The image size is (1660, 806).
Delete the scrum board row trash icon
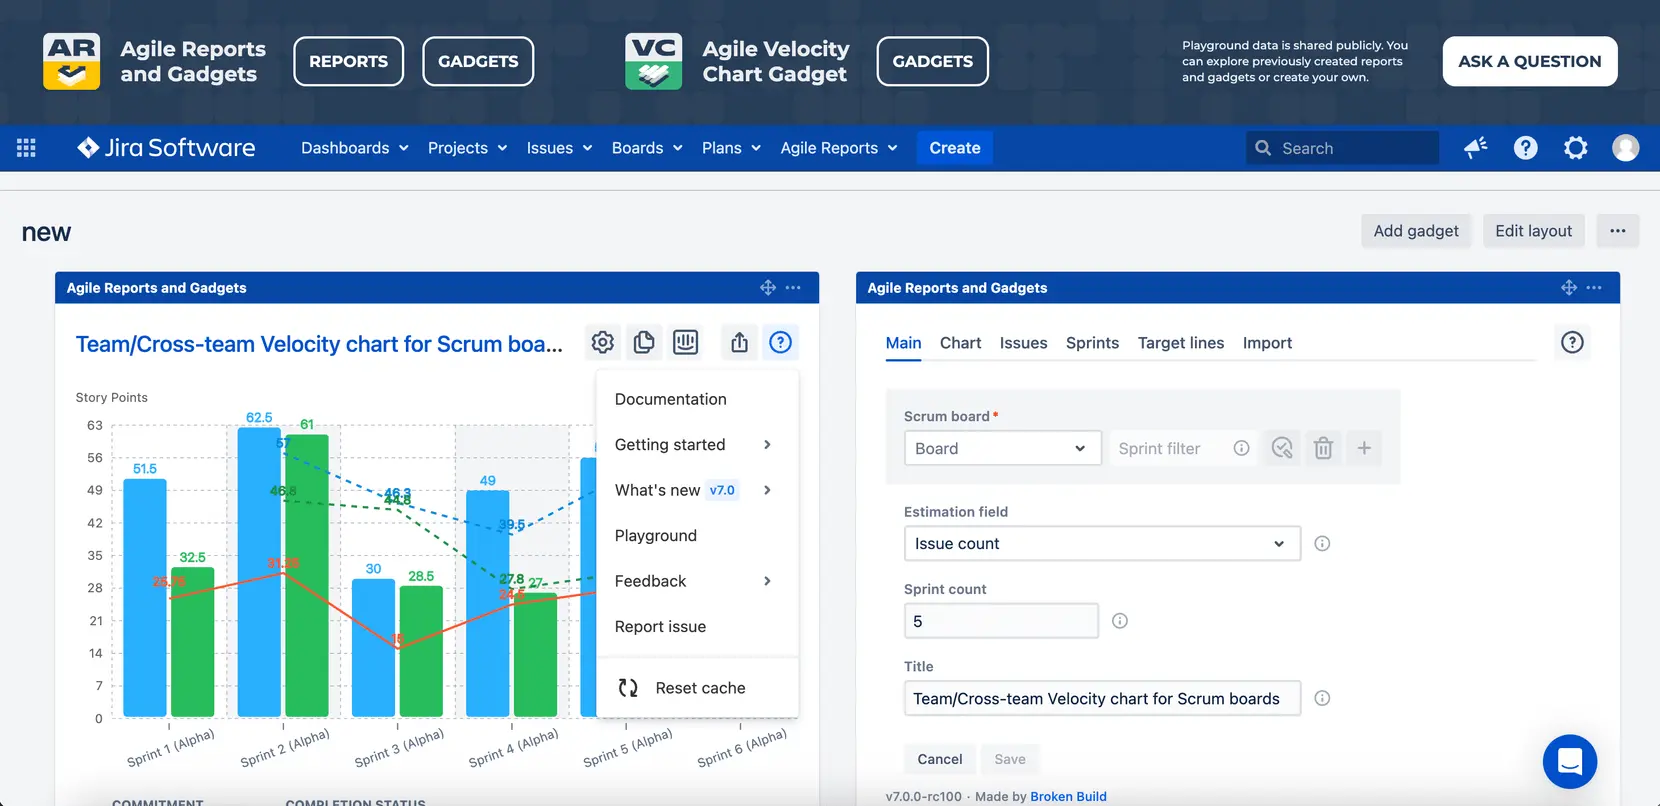point(1323,448)
